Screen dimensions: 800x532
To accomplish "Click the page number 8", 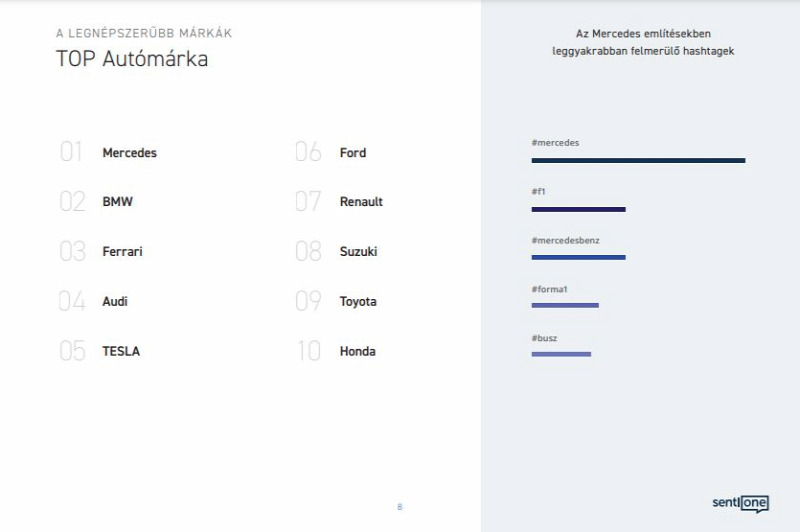I will (x=399, y=506).
